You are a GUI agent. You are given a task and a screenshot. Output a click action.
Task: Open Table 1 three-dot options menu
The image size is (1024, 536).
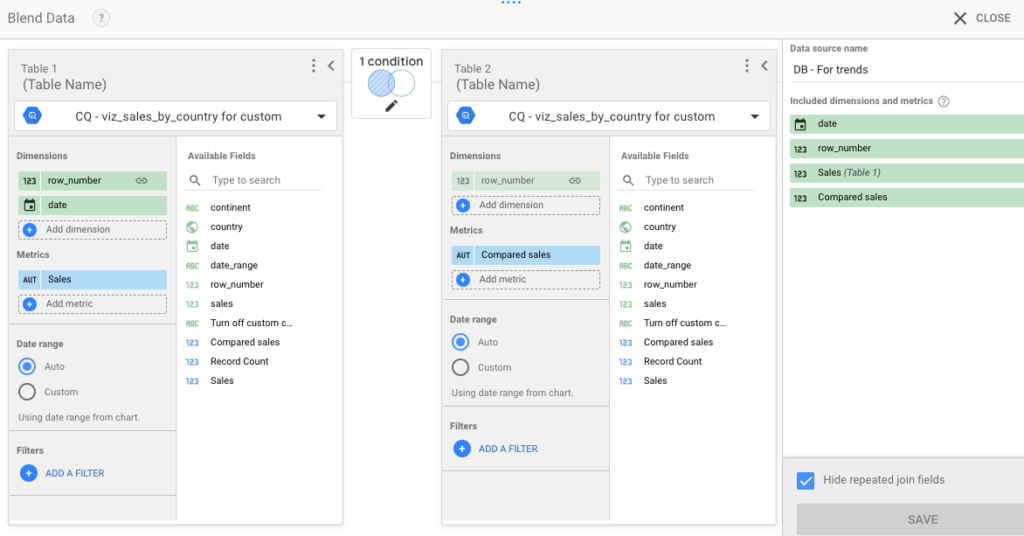coord(313,65)
